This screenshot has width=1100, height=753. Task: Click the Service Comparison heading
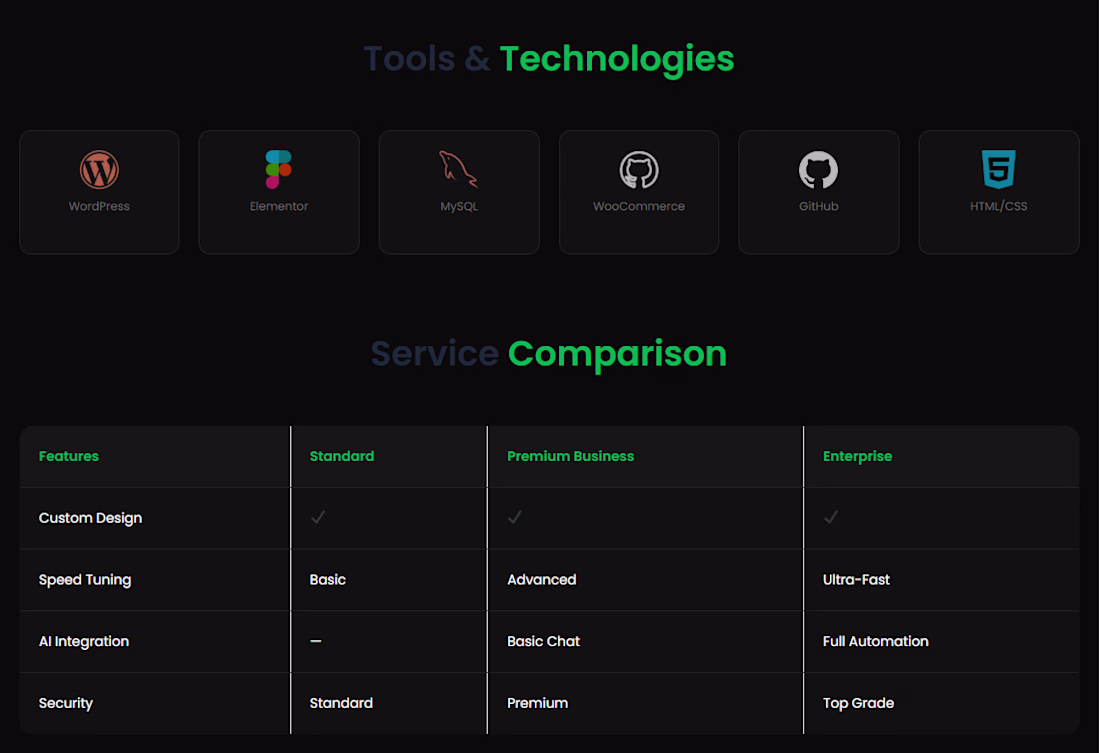coord(549,354)
